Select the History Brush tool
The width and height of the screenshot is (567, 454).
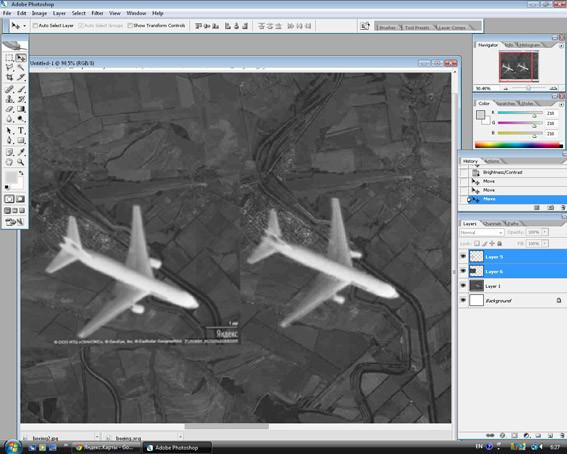[21, 99]
